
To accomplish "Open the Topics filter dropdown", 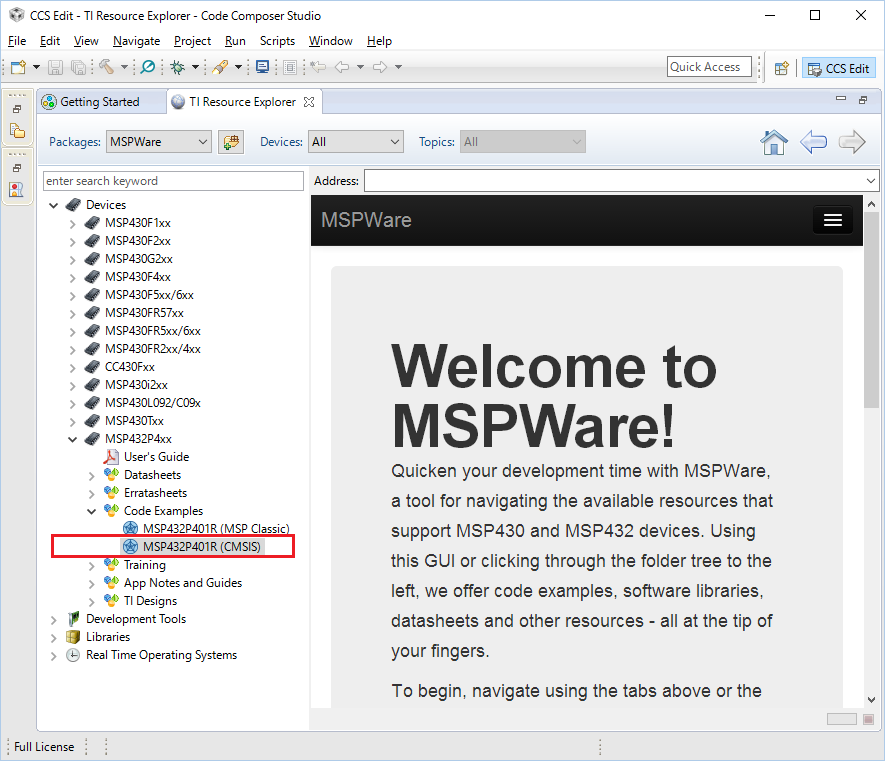I will click(523, 142).
